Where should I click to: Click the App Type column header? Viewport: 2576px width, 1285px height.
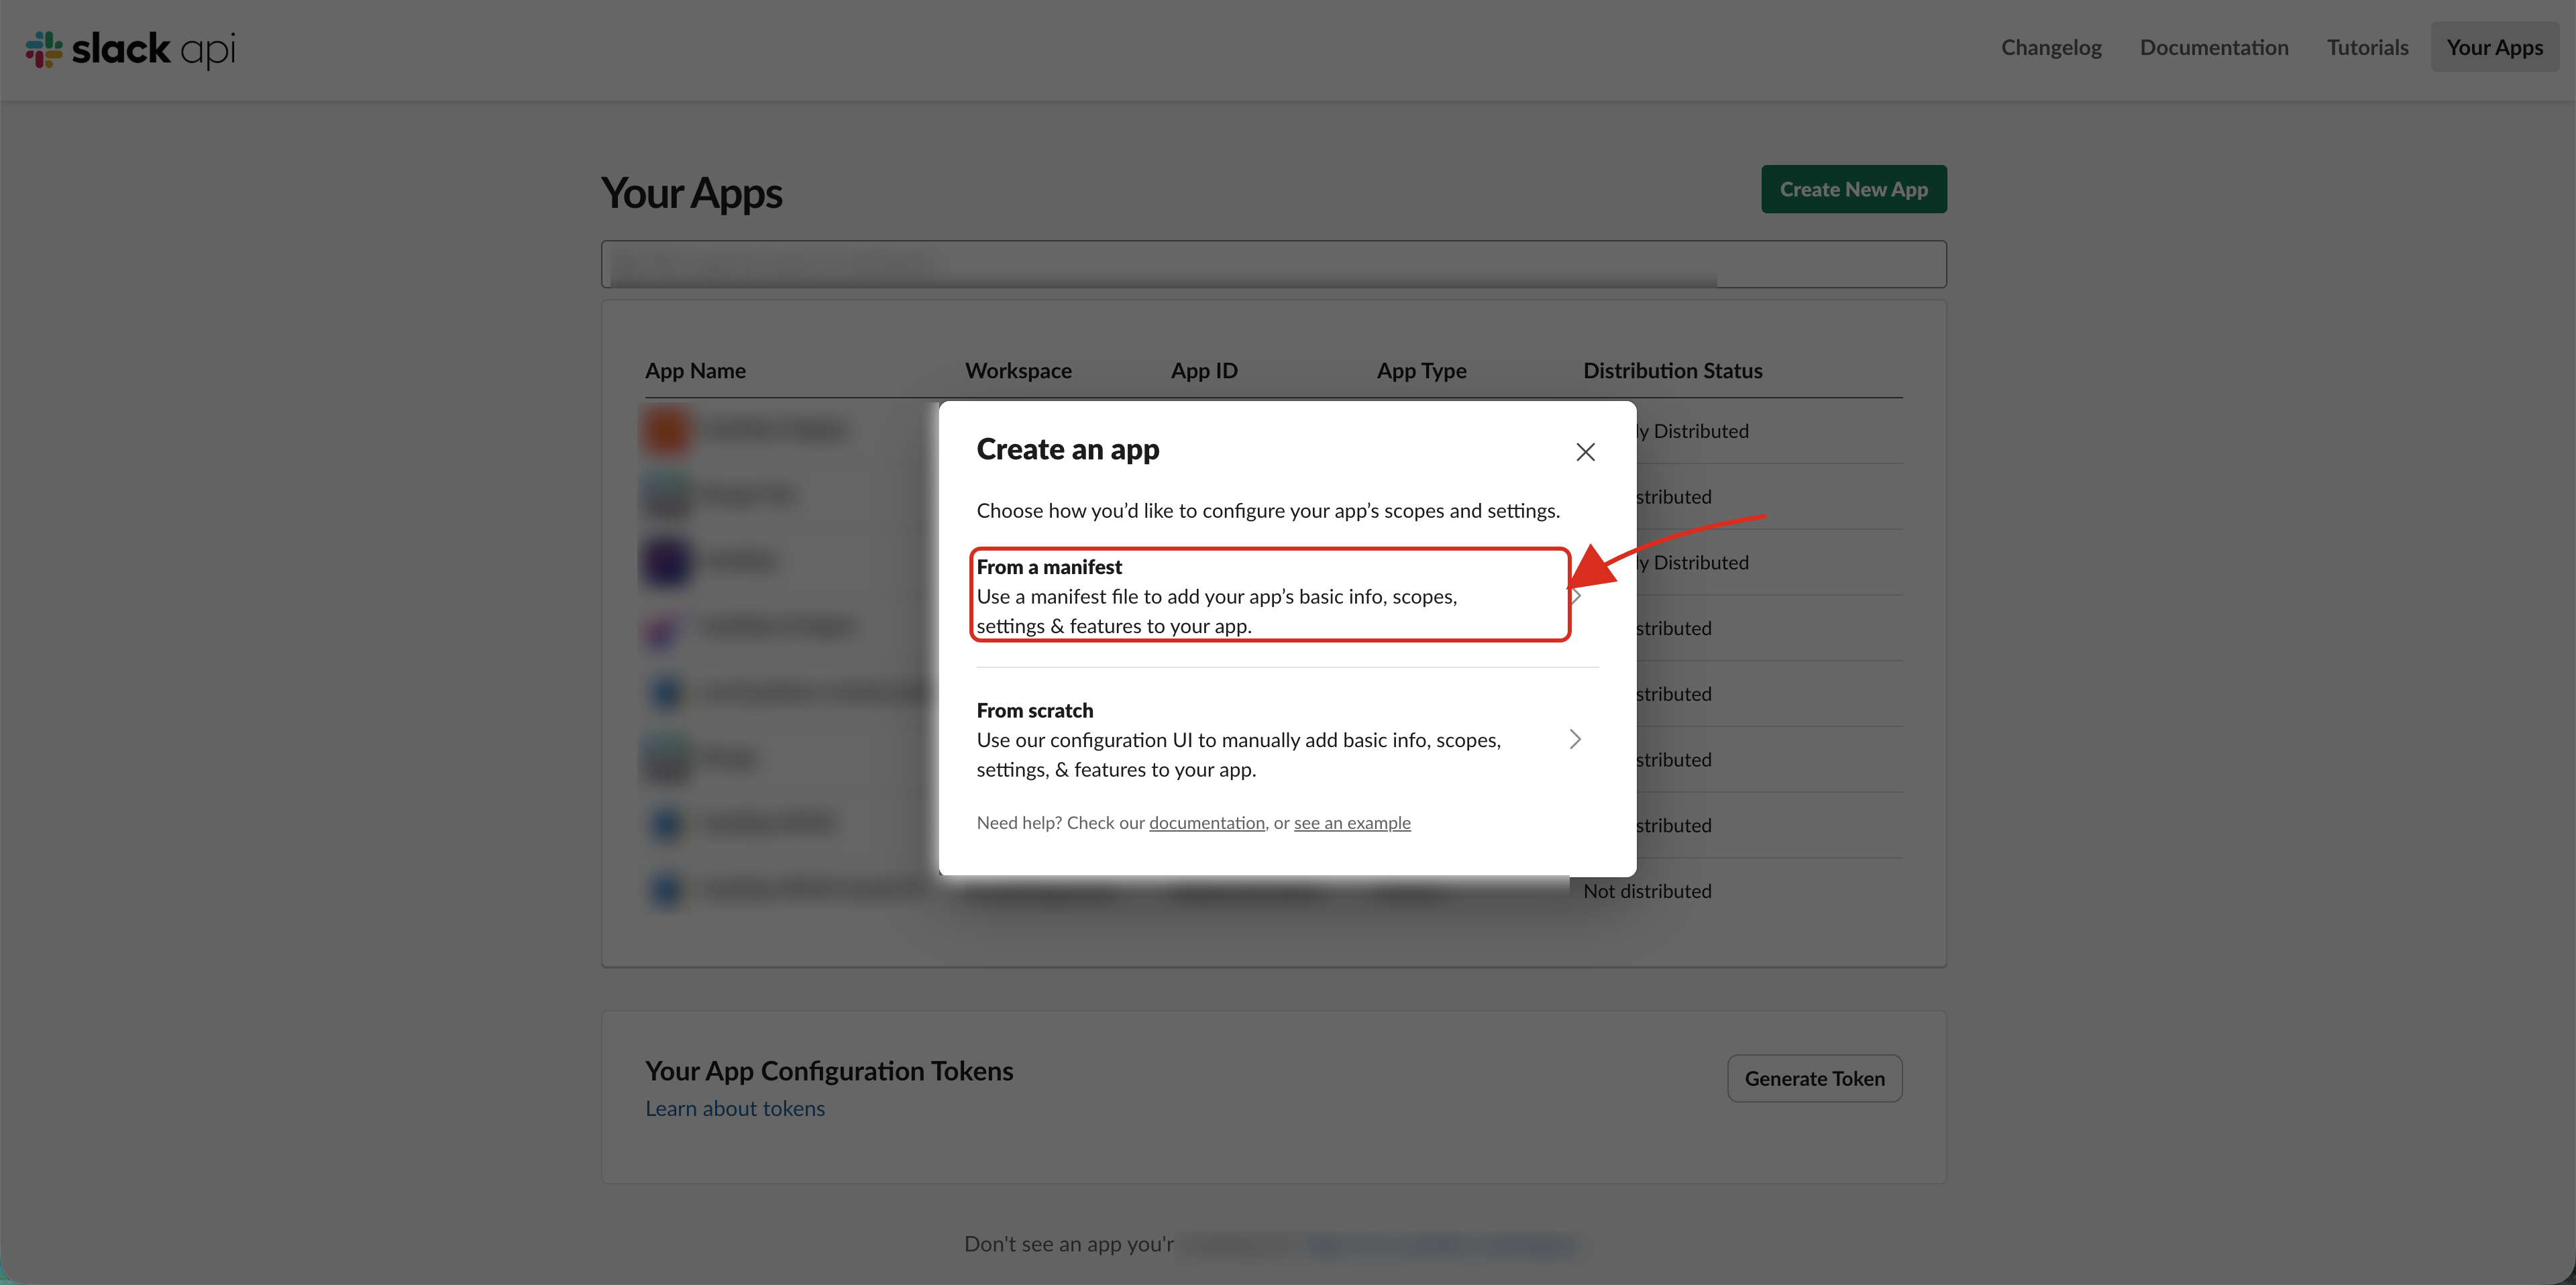click(1421, 370)
